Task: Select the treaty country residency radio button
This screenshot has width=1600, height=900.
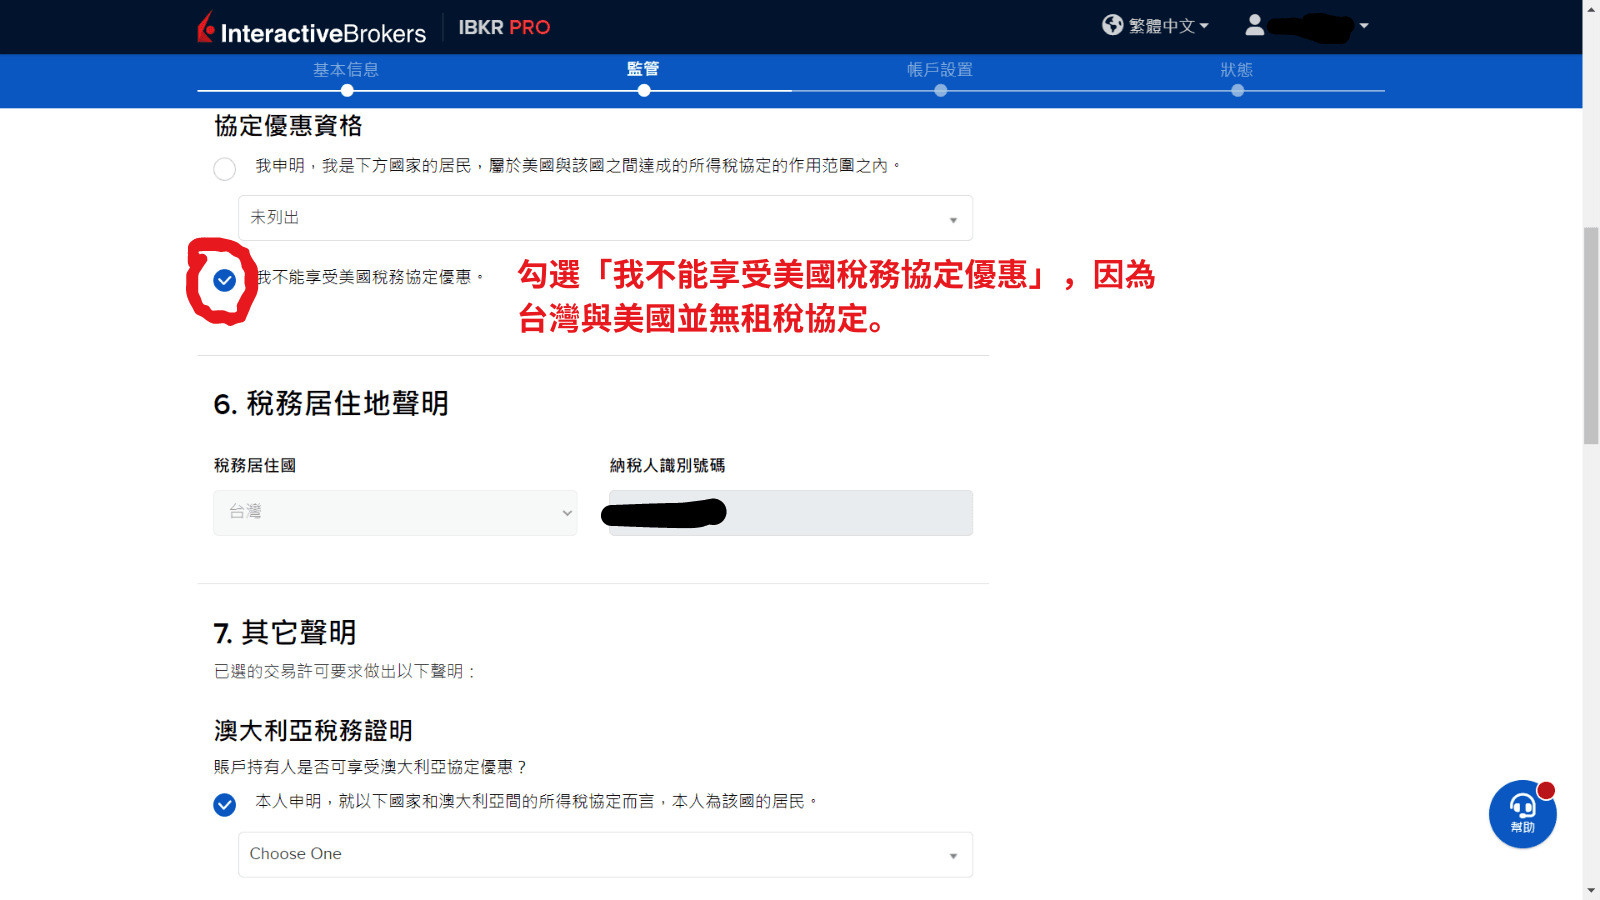Action: coord(224,168)
